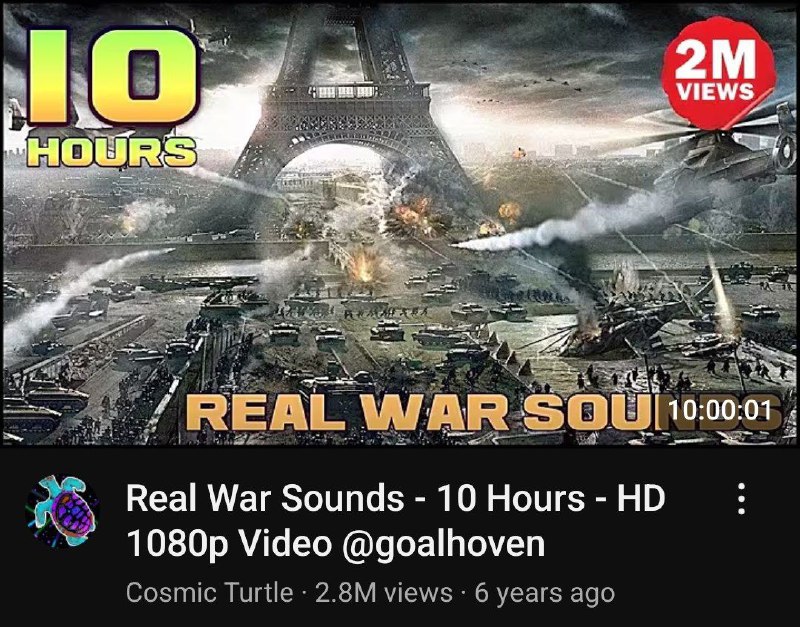The height and width of the screenshot is (627, 800).
Task: Open the three-dot more options menu
Action: 741,498
